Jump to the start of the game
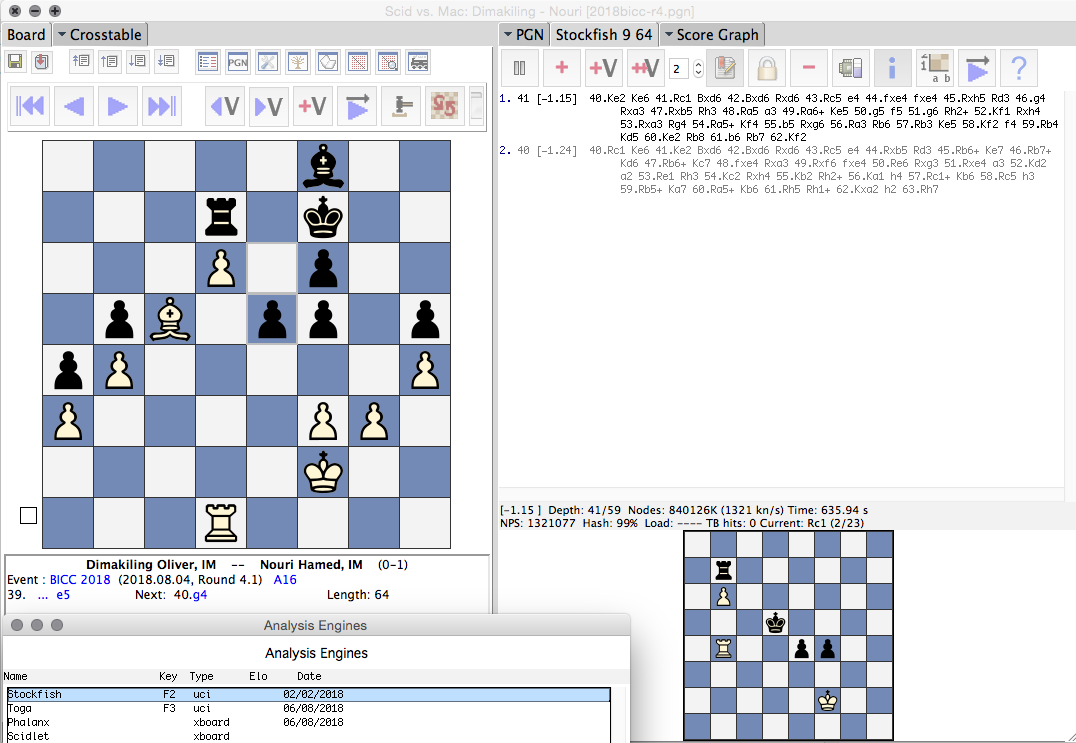This screenshot has height=743, width=1076. point(30,106)
